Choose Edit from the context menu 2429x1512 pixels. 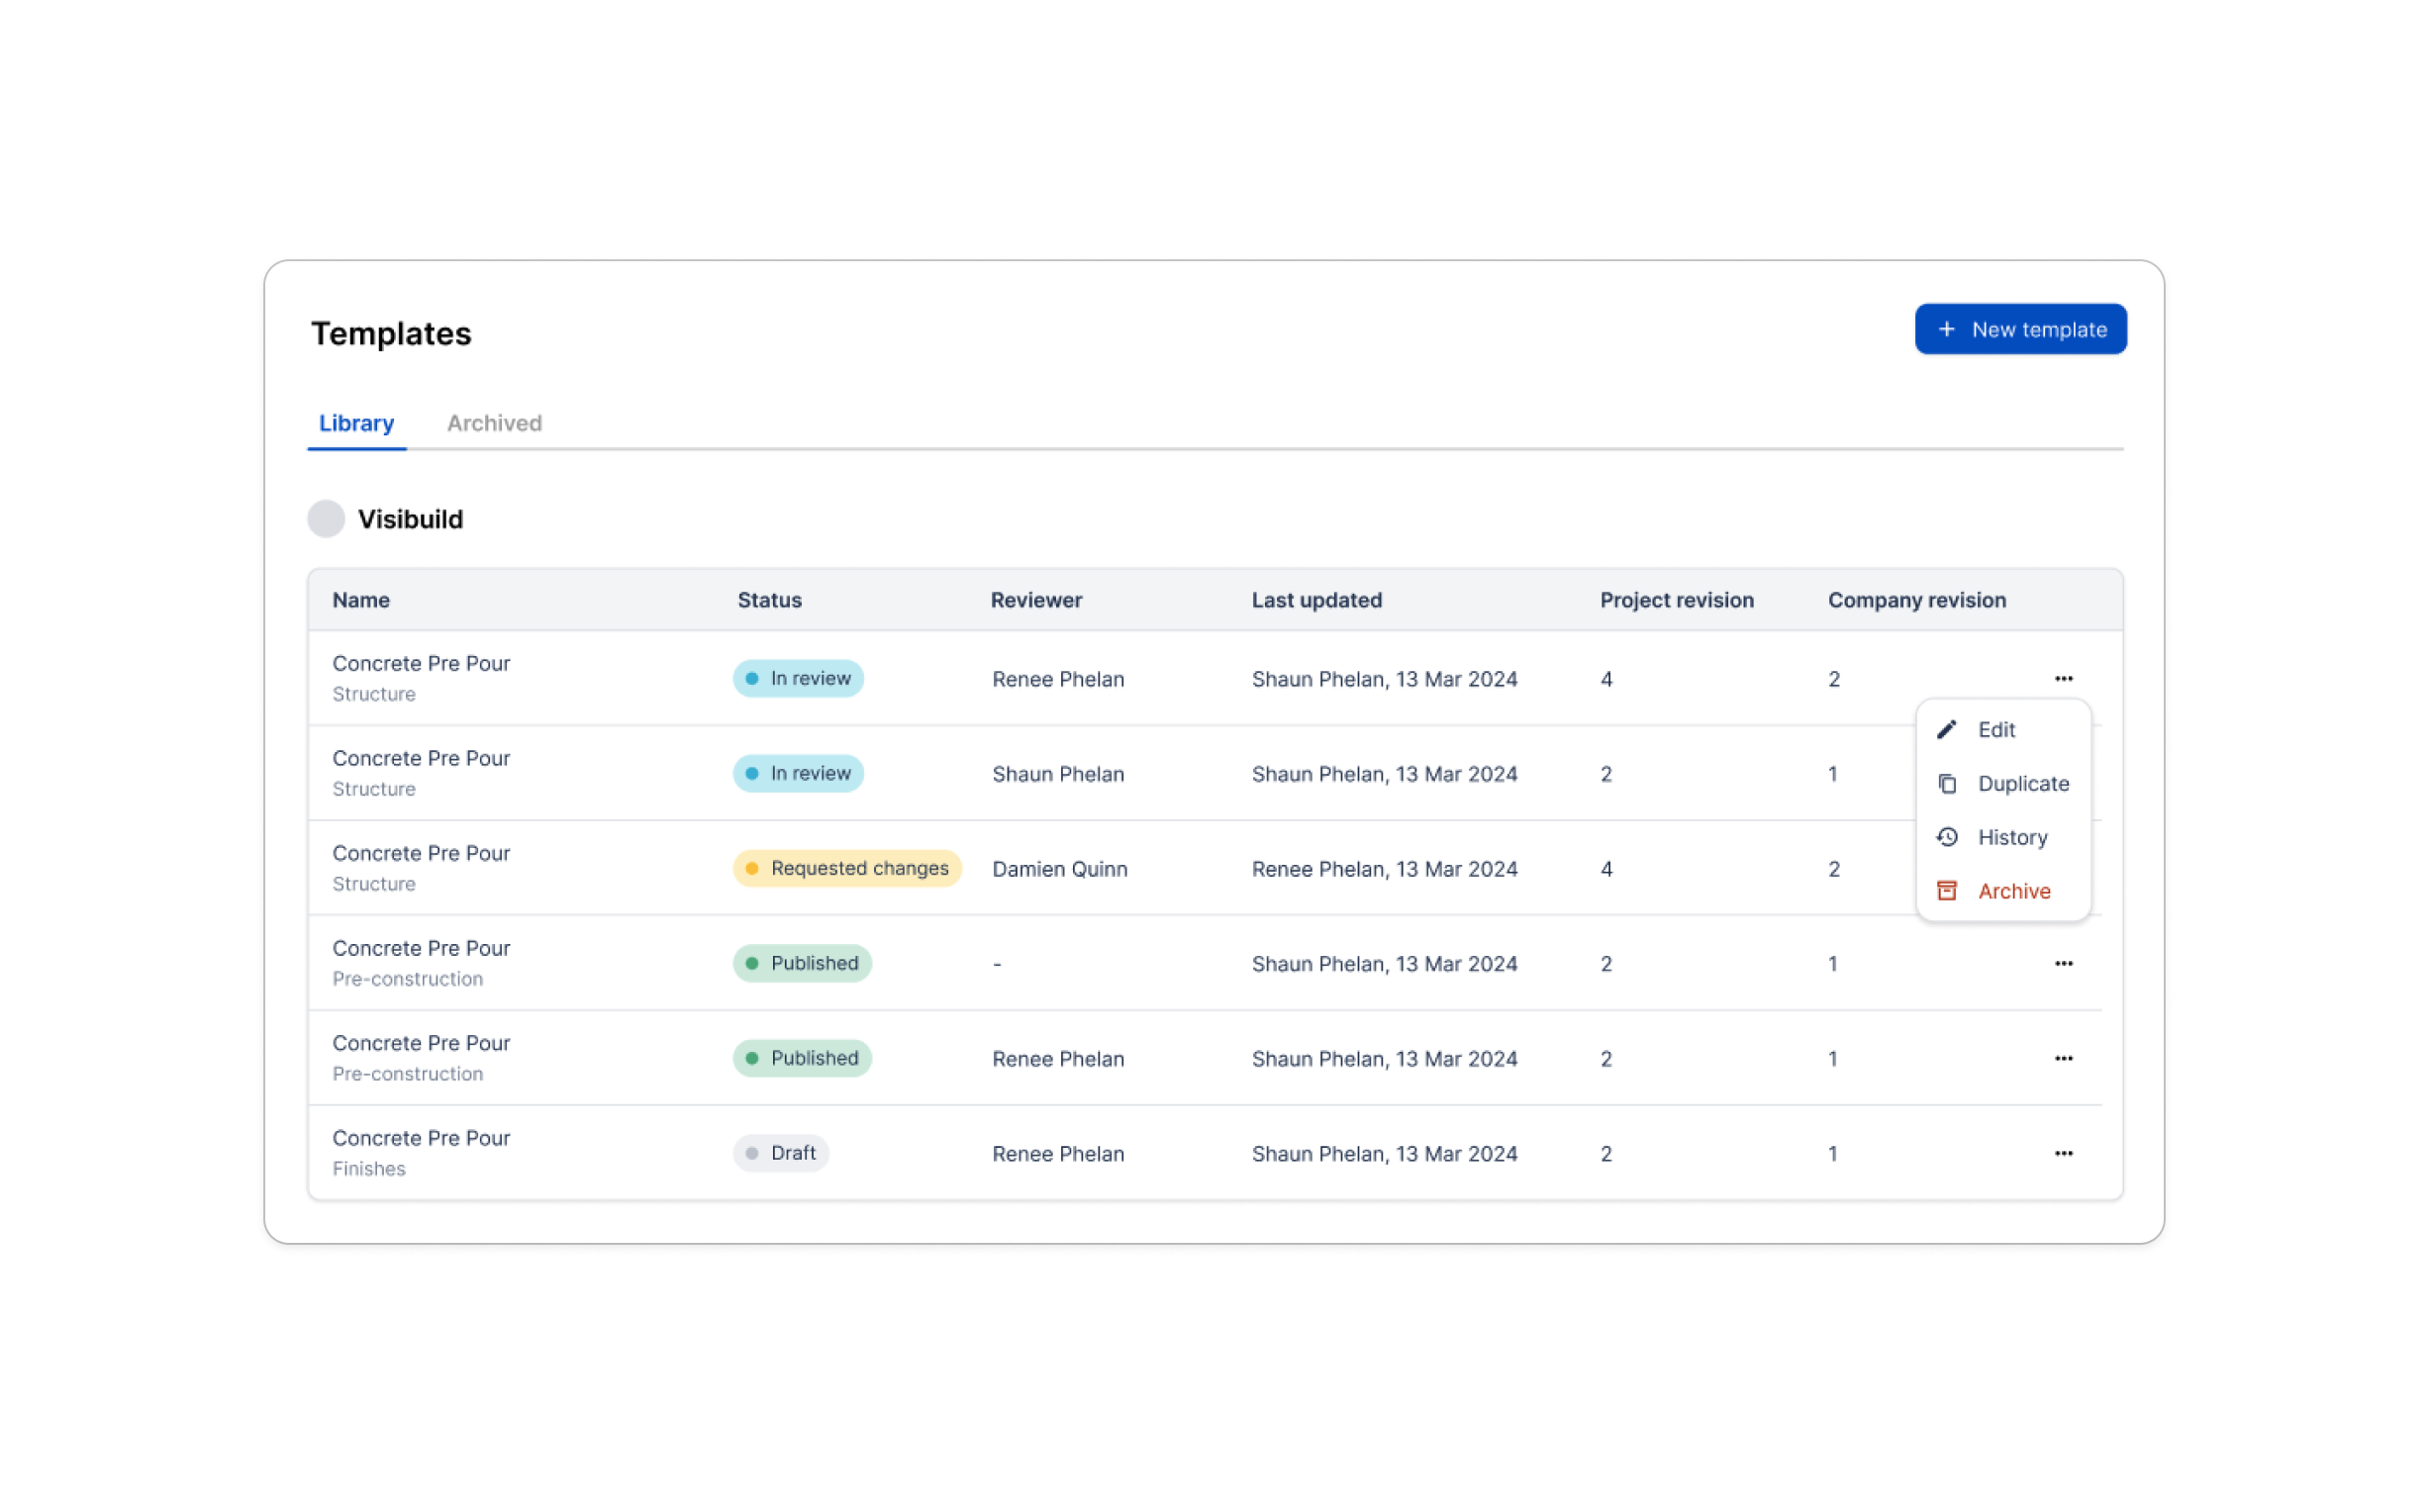[2003, 729]
